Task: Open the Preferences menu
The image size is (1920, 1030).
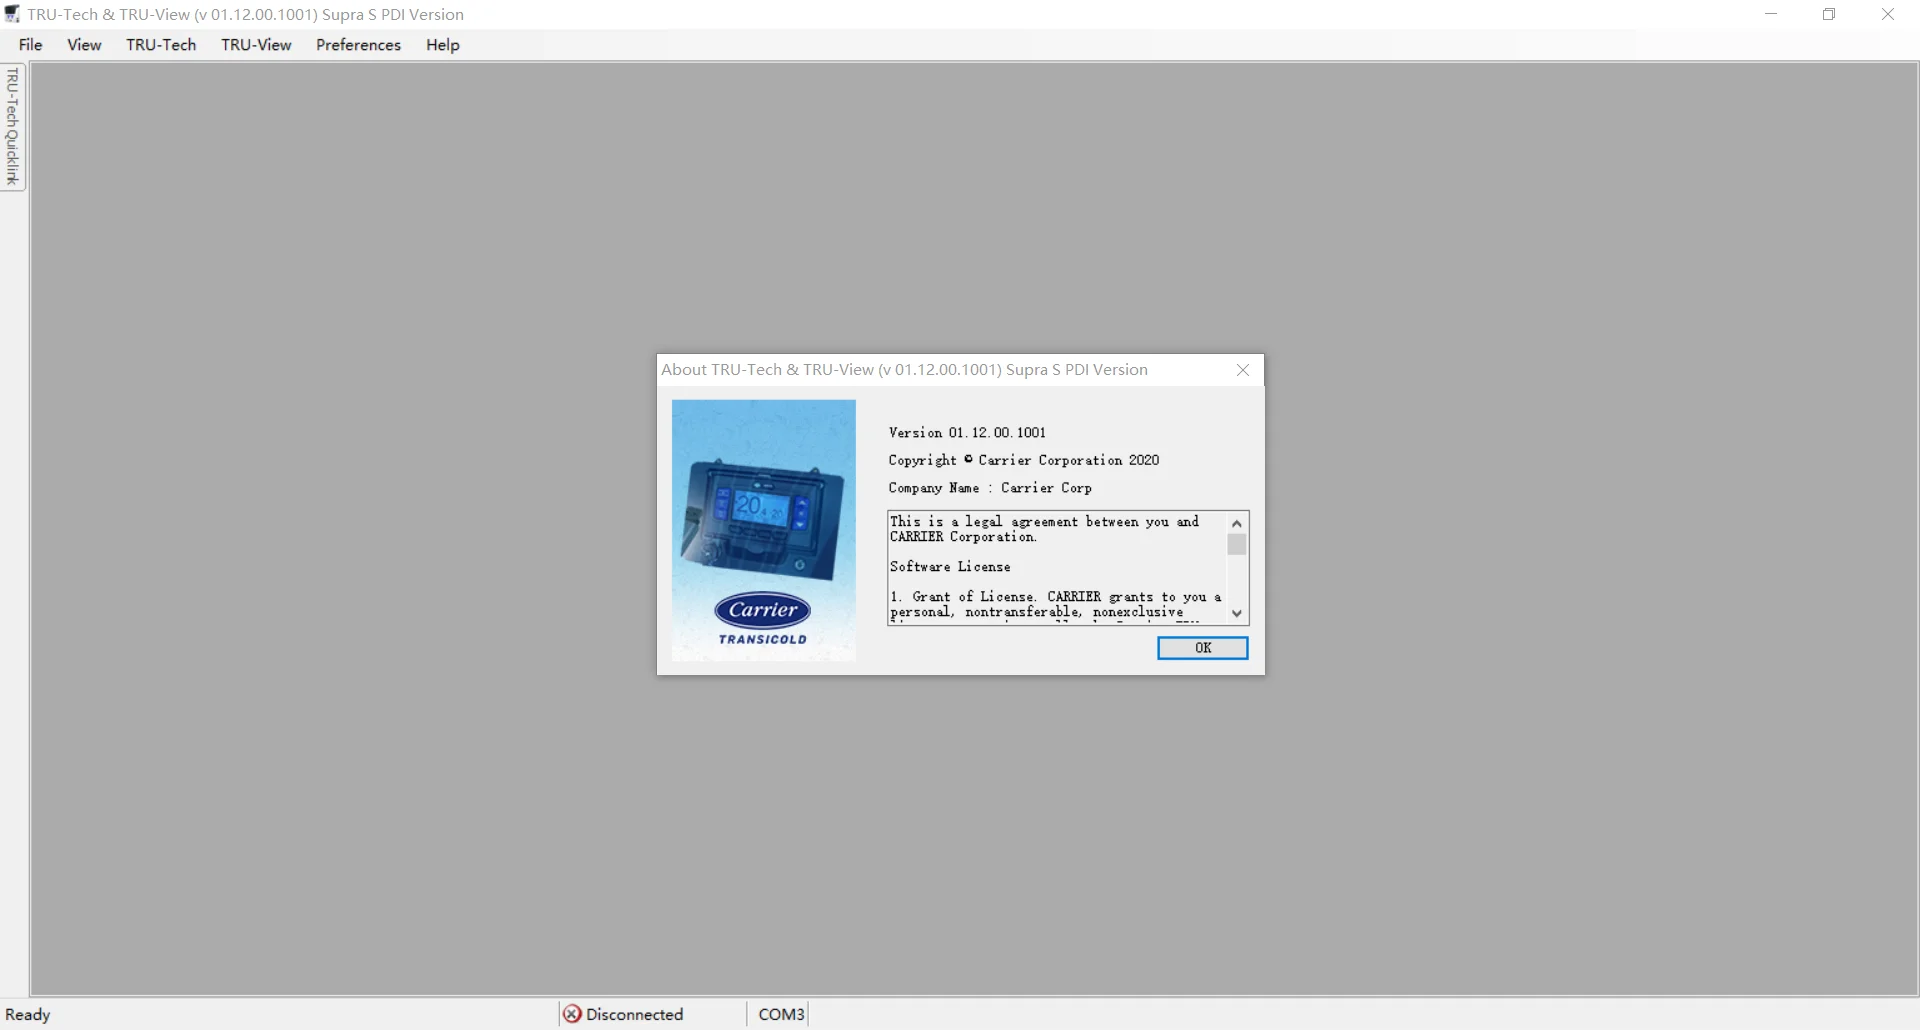Action: point(358,45)
